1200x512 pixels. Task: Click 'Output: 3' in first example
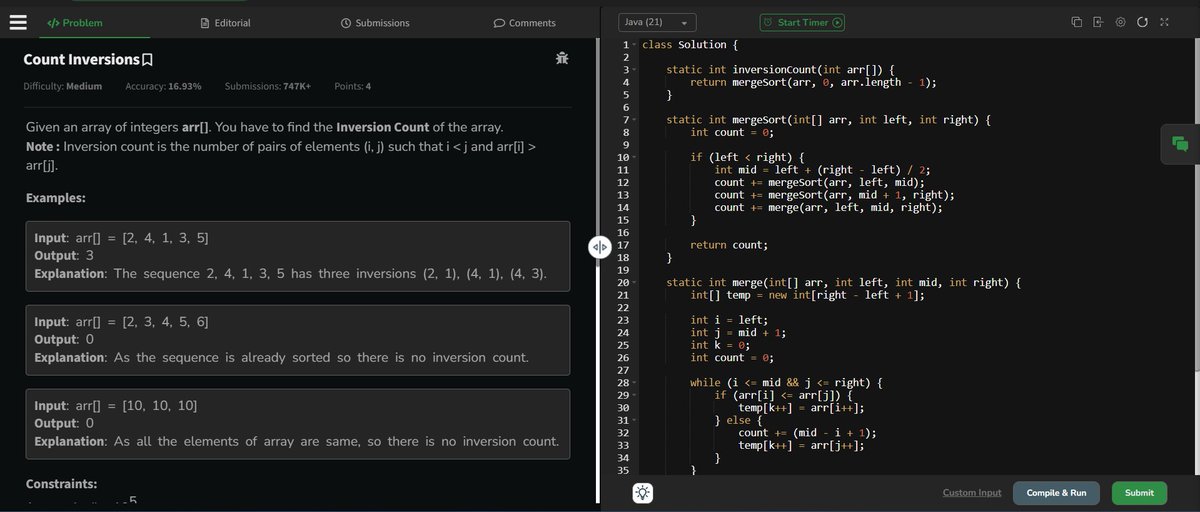64,255
